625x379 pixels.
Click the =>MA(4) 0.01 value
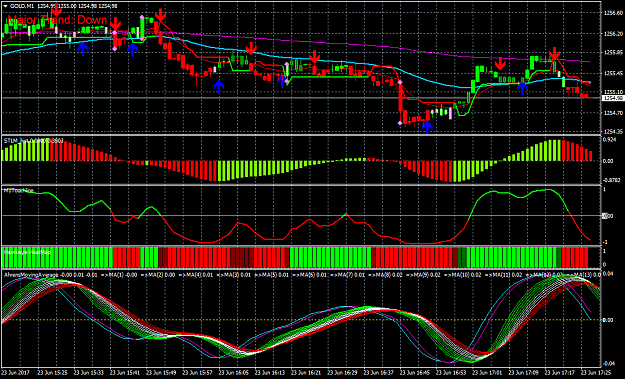click(195, 275)
